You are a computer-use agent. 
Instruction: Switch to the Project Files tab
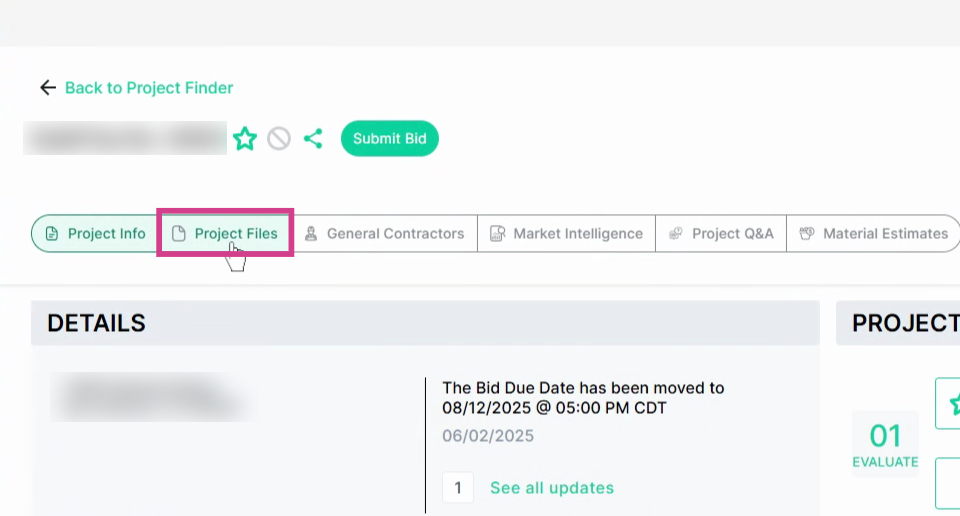coord(225,233)
